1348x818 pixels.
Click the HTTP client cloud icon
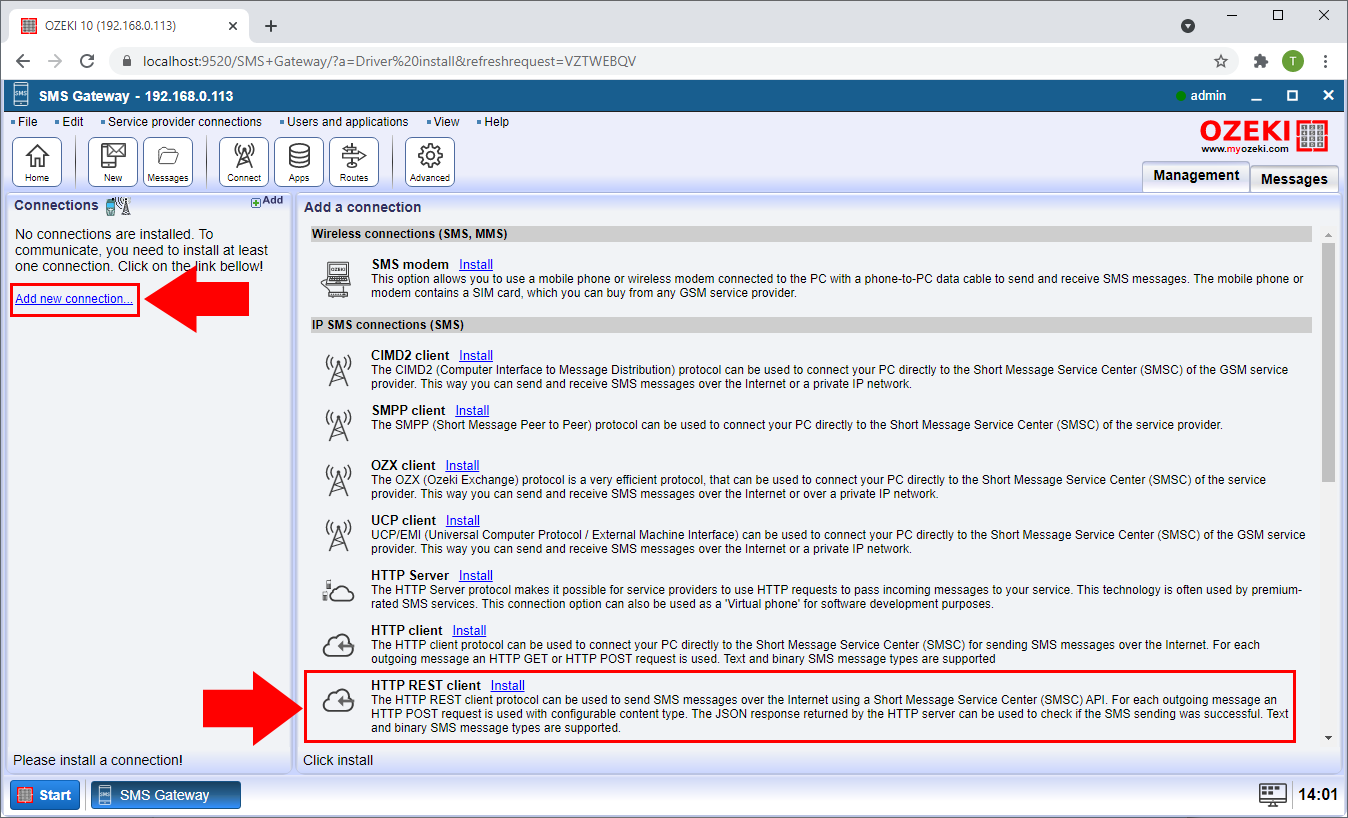339,646
